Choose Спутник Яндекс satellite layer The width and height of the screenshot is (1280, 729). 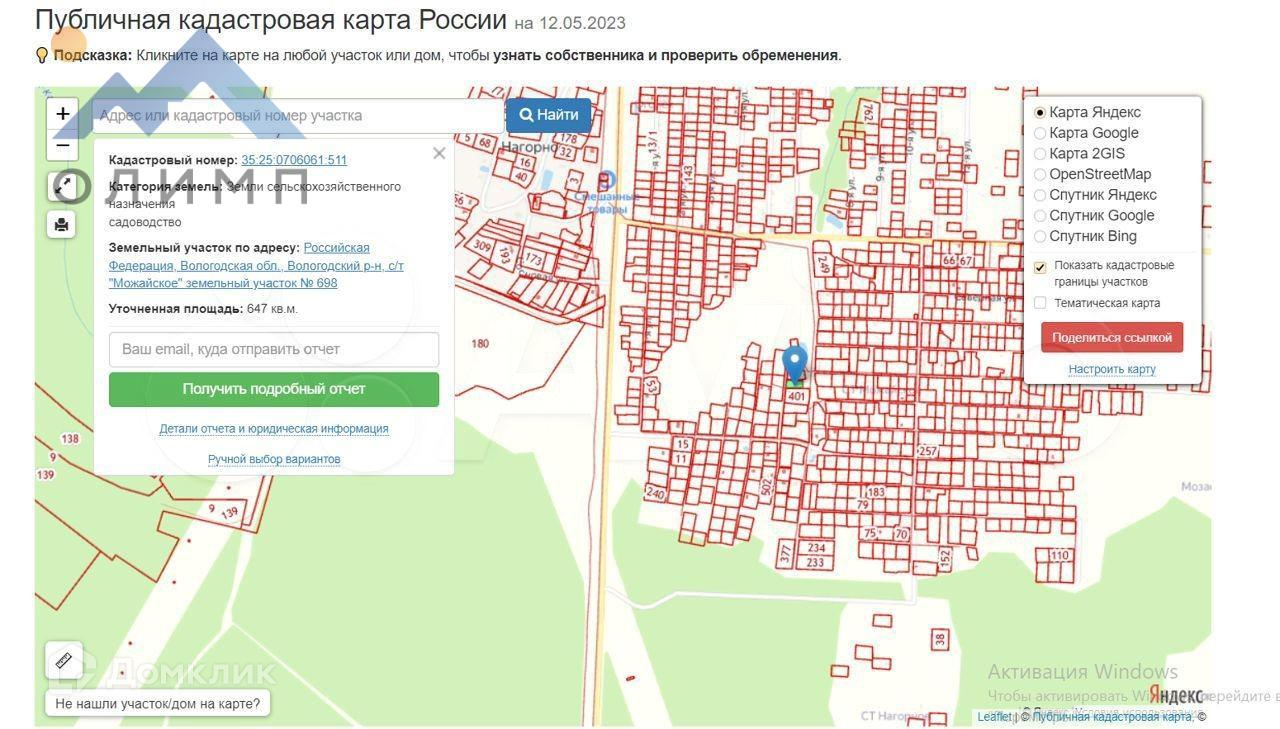click(1040, 195)
